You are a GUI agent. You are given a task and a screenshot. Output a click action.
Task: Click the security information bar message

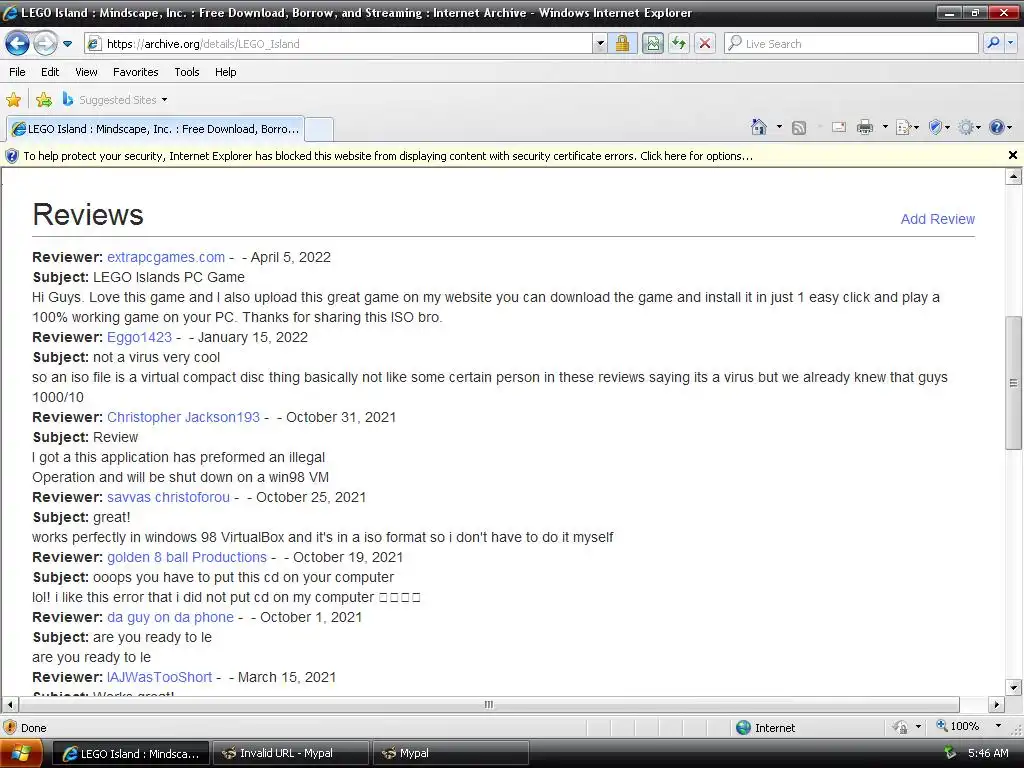point(388,156)
